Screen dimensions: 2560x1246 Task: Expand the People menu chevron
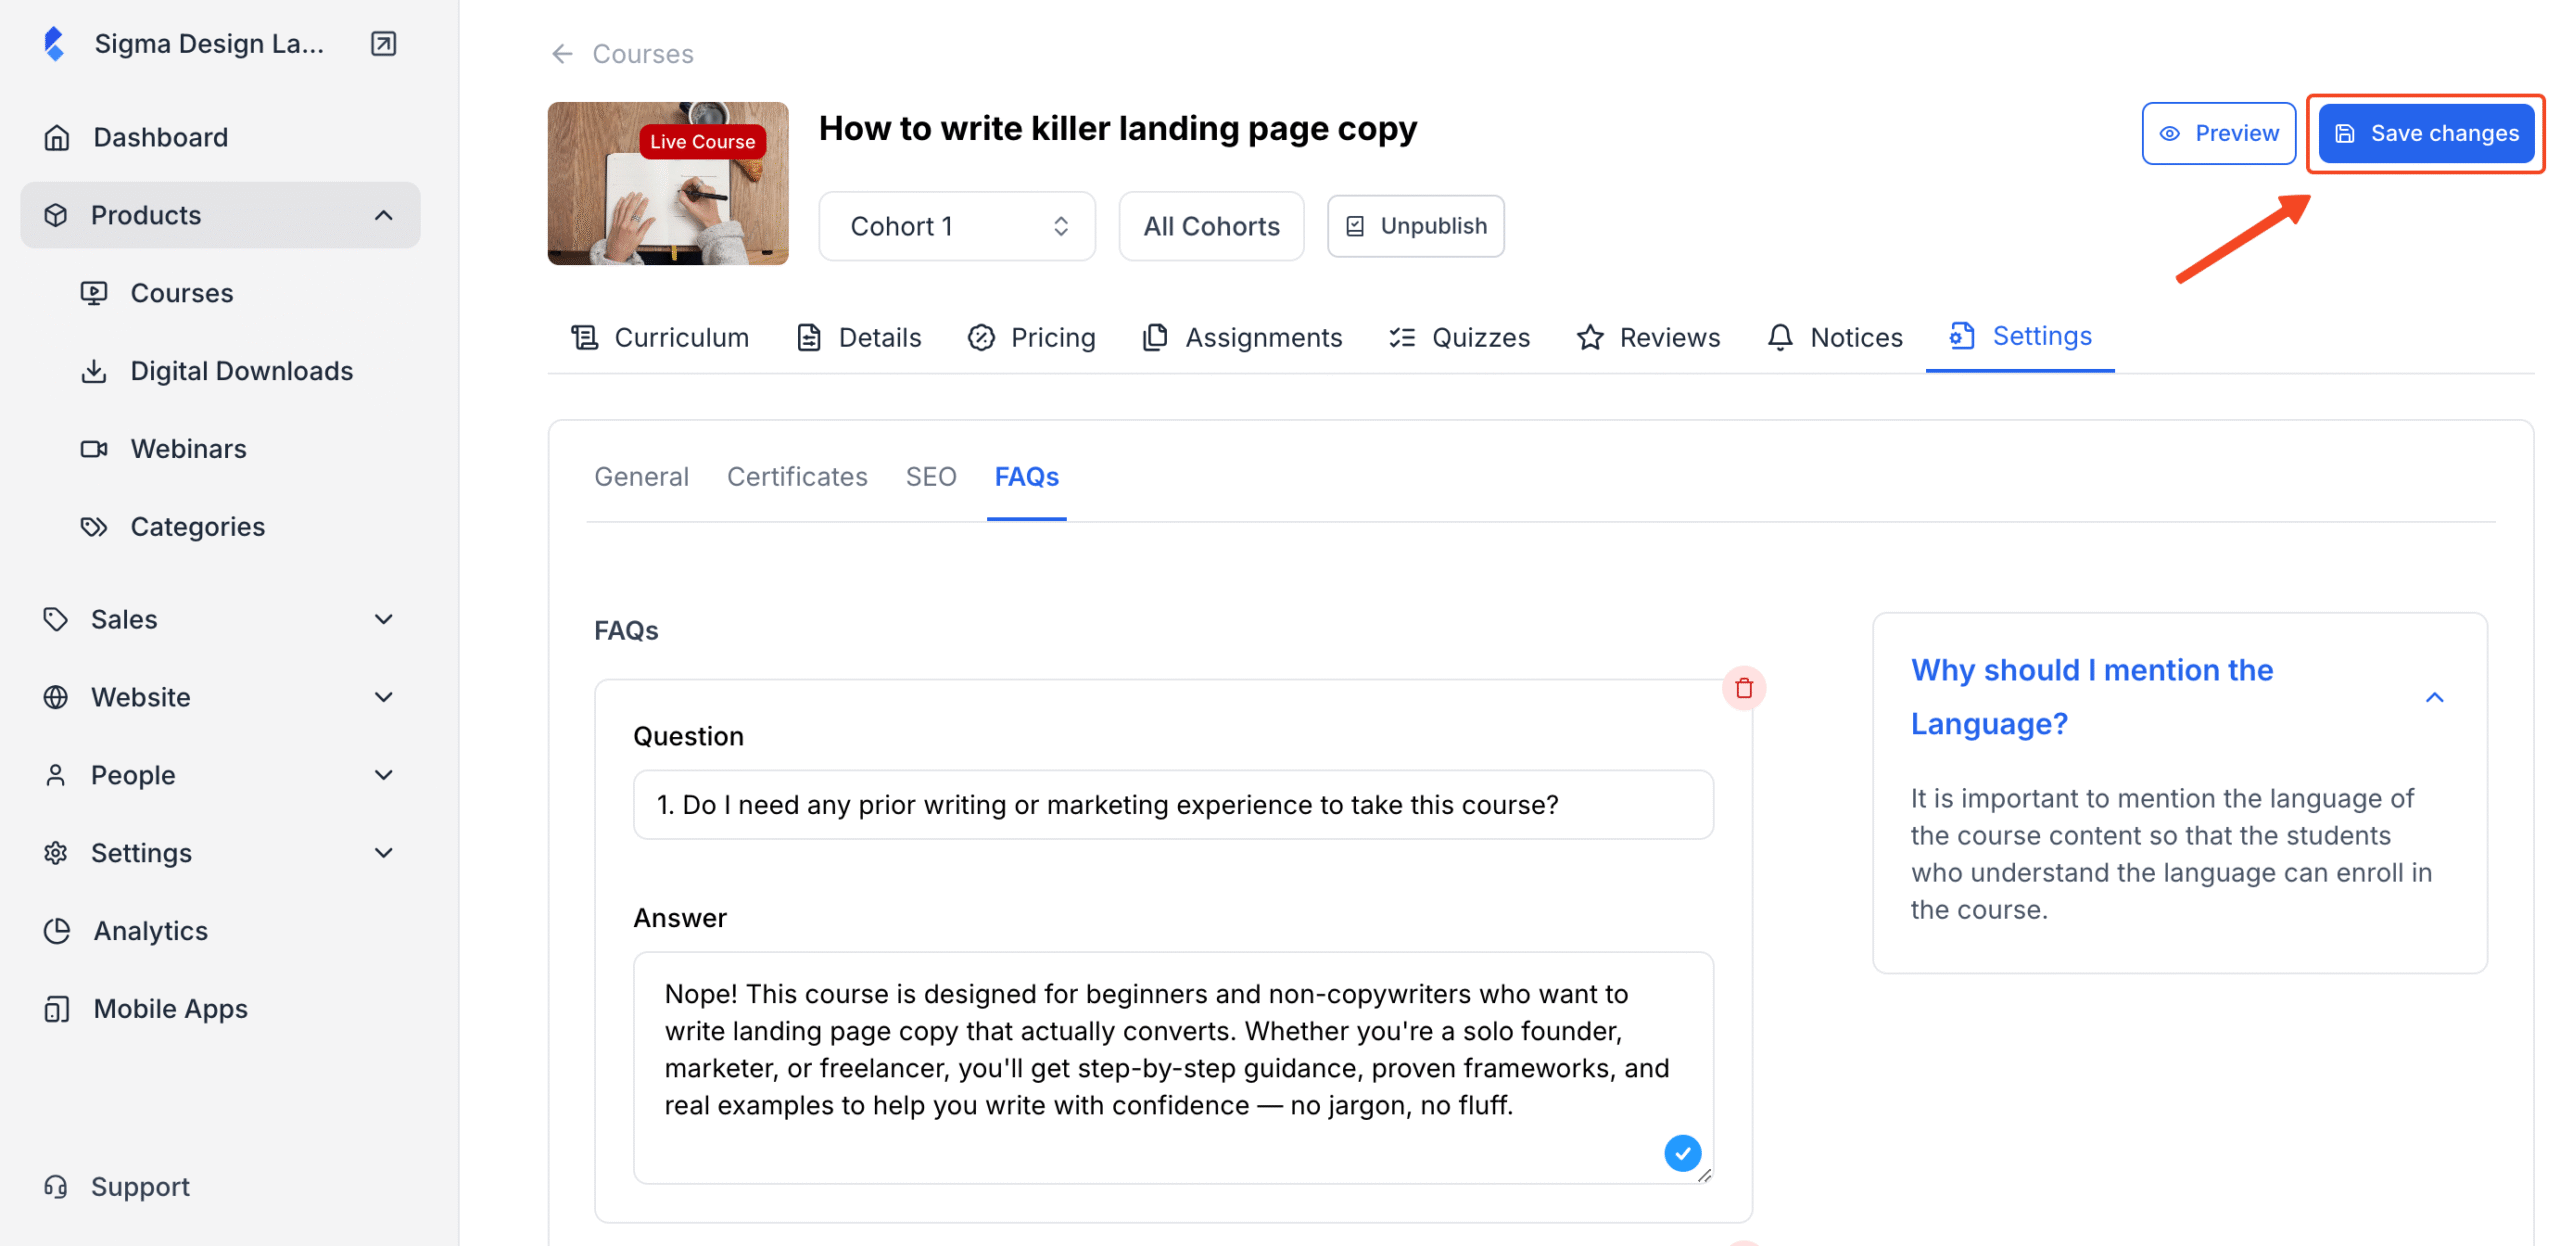(383, 775)
